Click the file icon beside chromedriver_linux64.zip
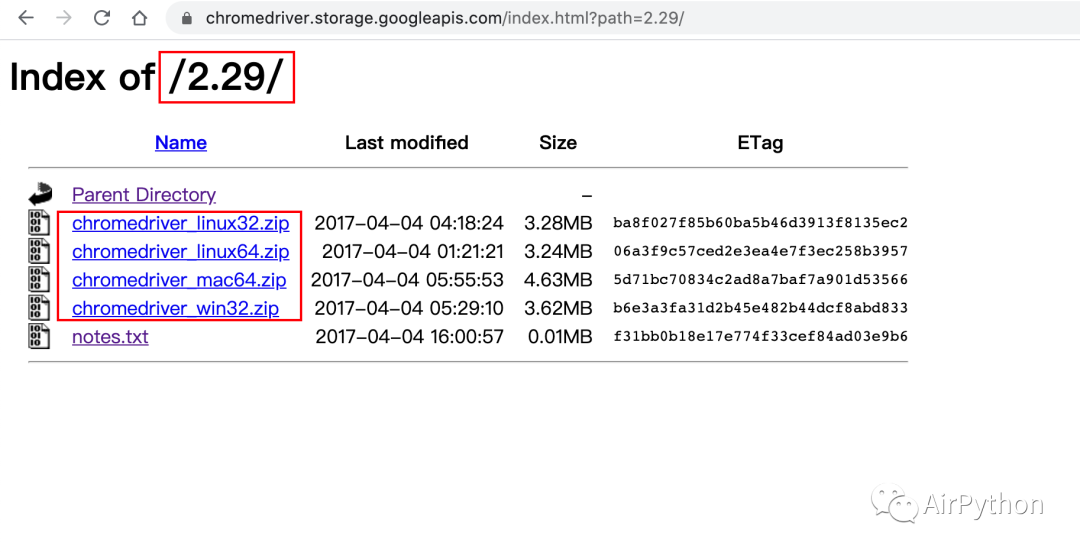Image resolution: width=1080 pixels, height=555 pixels. [39, 251]
